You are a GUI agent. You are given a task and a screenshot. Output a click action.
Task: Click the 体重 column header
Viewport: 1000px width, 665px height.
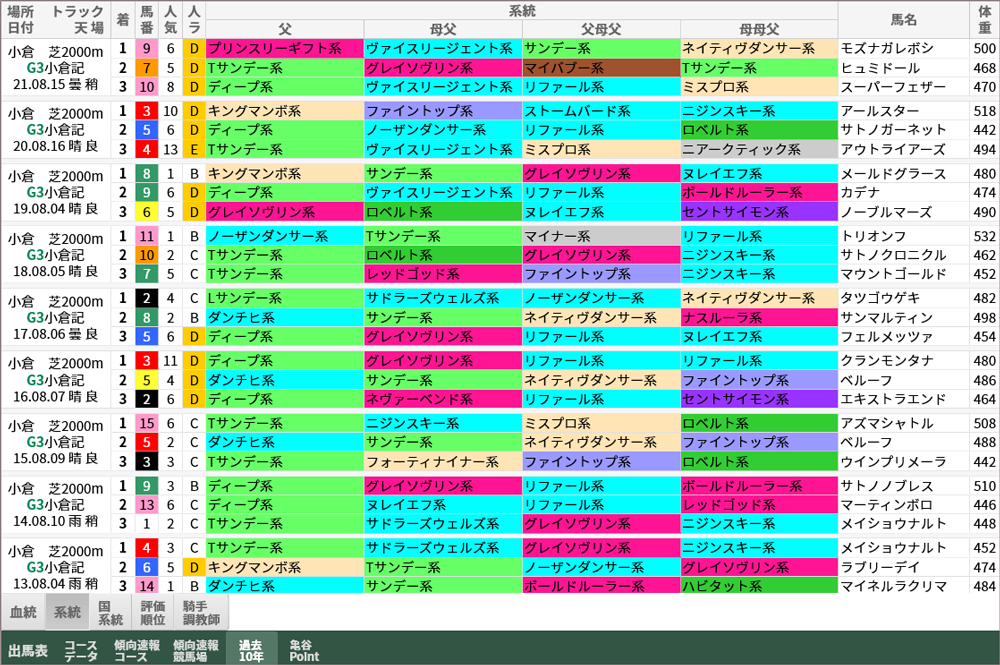[x=984, y=20]
